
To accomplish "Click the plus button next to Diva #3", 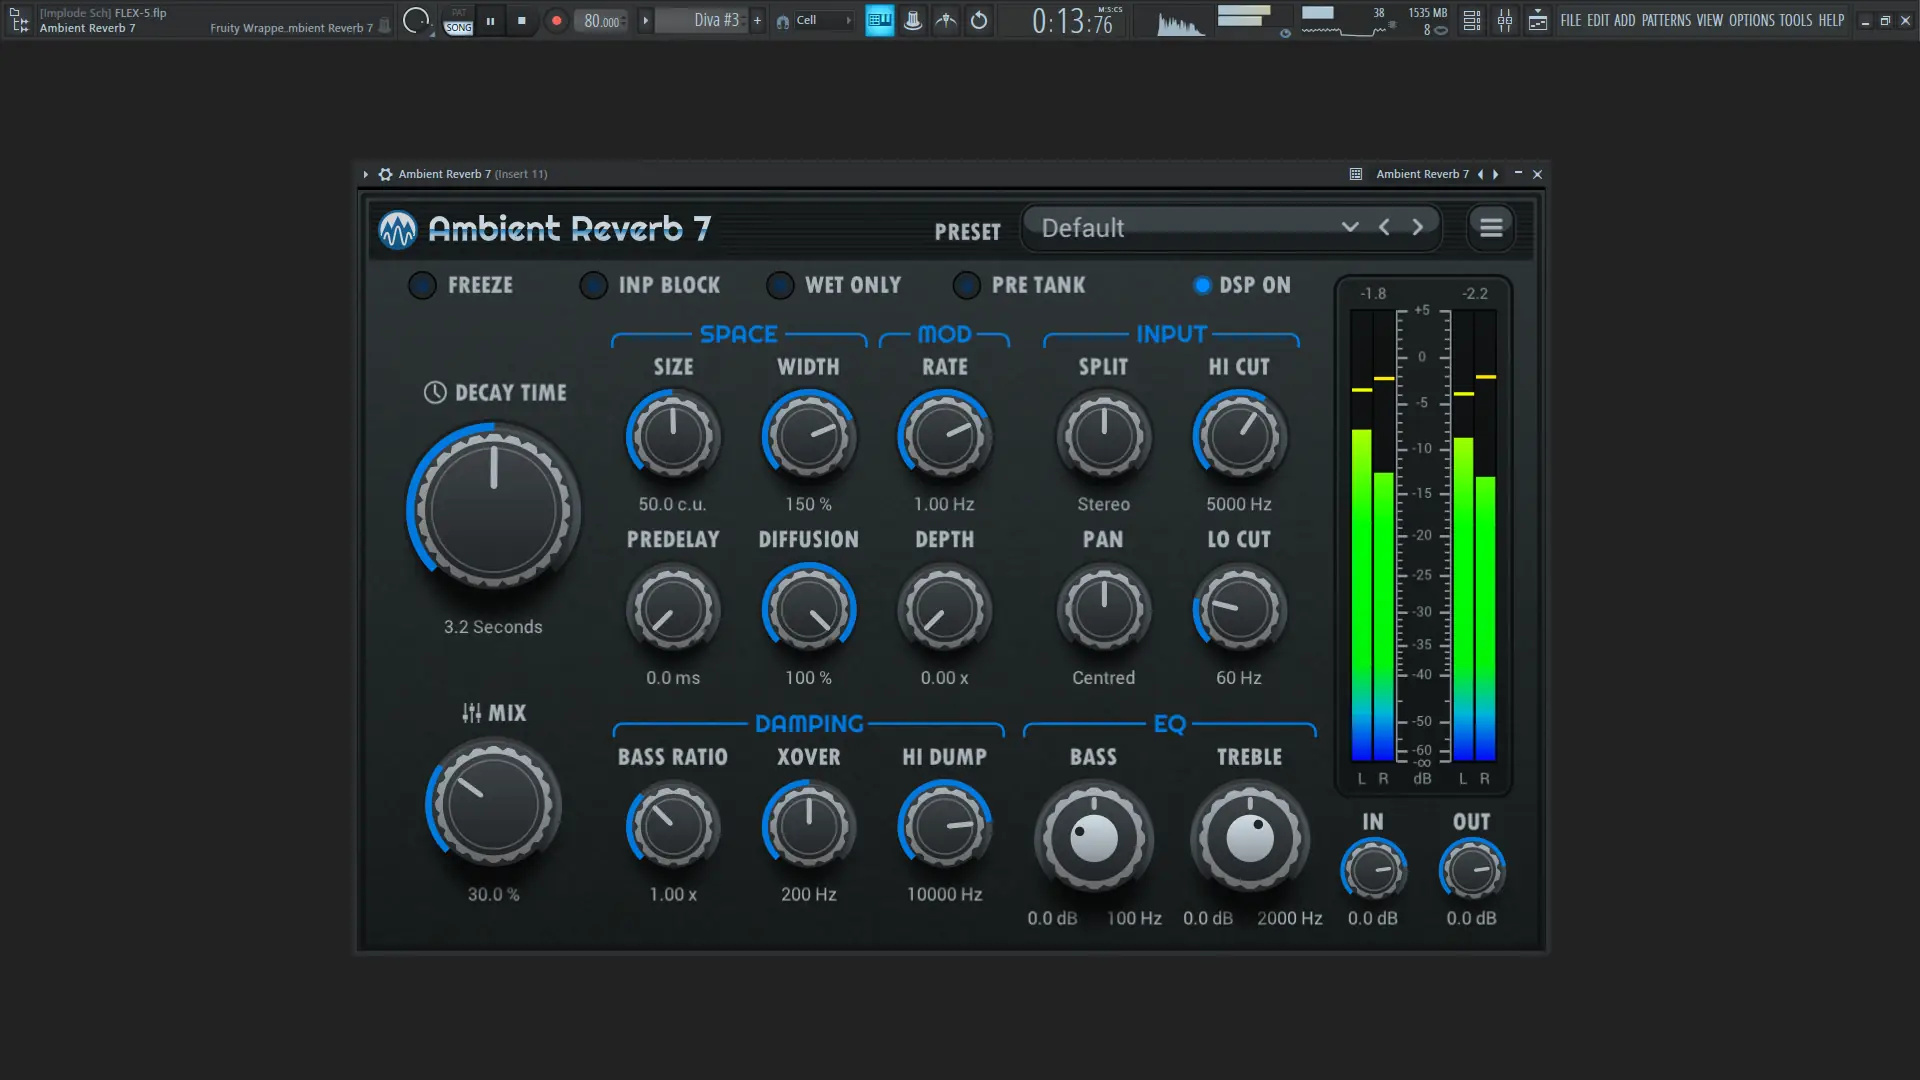I will (x=757, y=19).
